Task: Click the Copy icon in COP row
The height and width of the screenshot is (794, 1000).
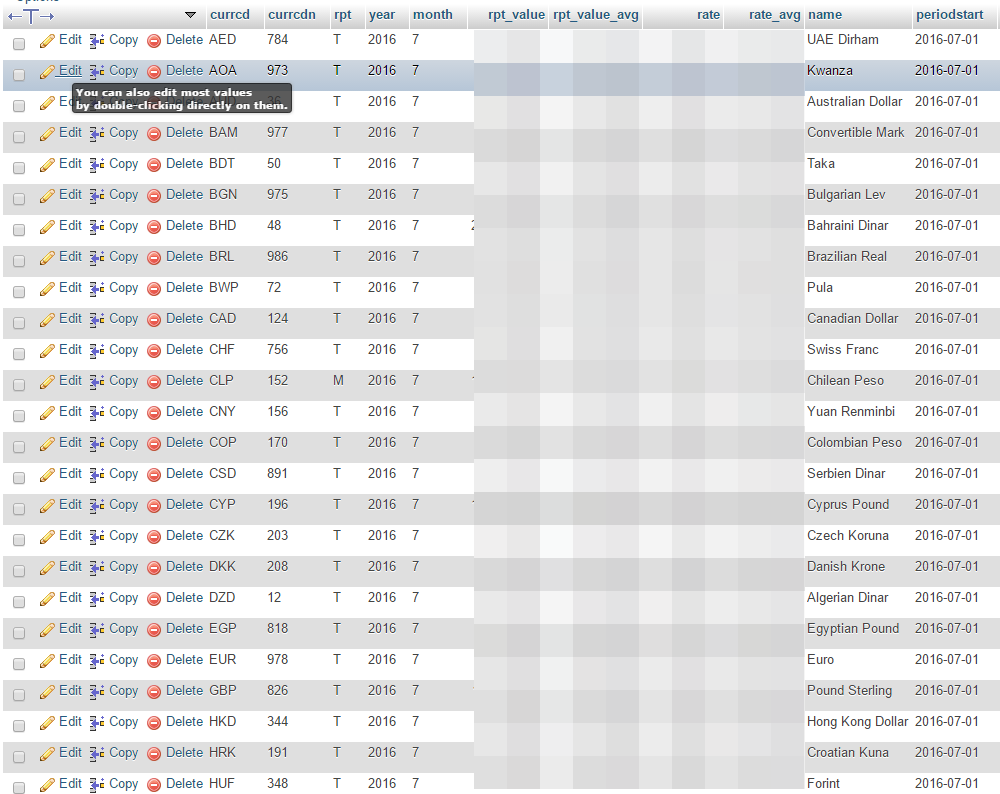Action: (x=97, y=445)
